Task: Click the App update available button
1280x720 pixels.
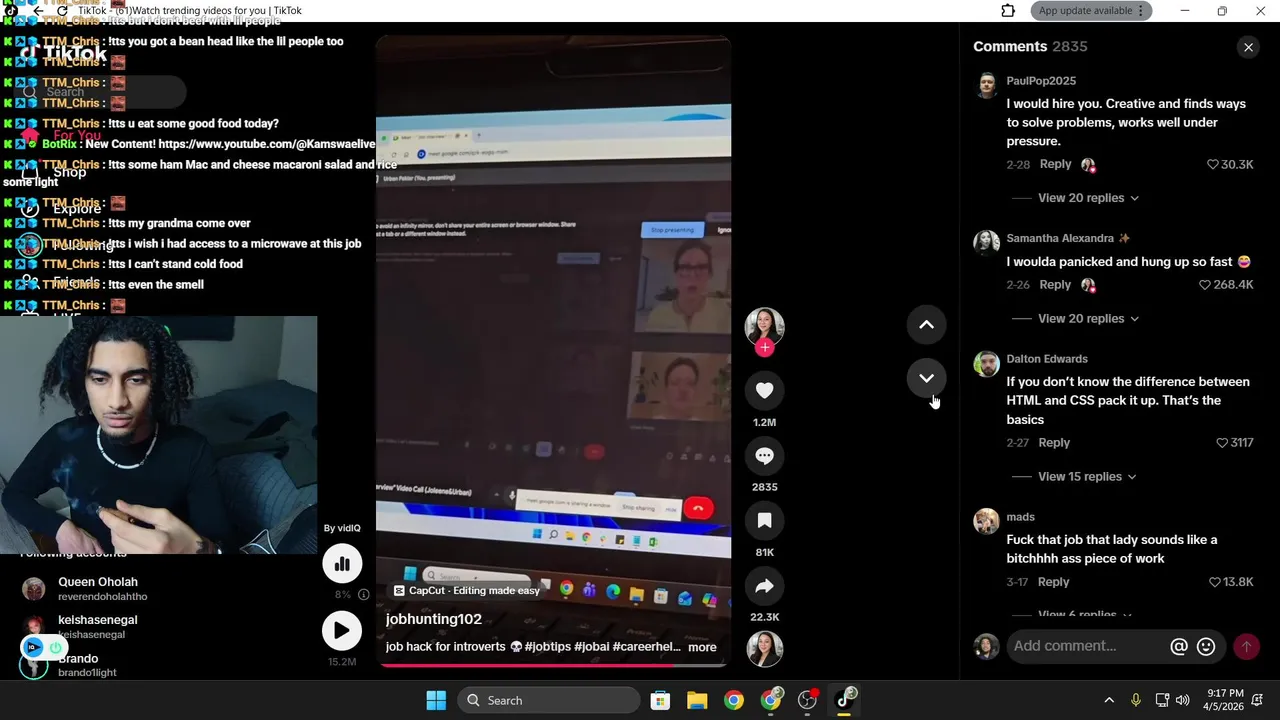Action: pyautogui.click(x=1090, y=11)
